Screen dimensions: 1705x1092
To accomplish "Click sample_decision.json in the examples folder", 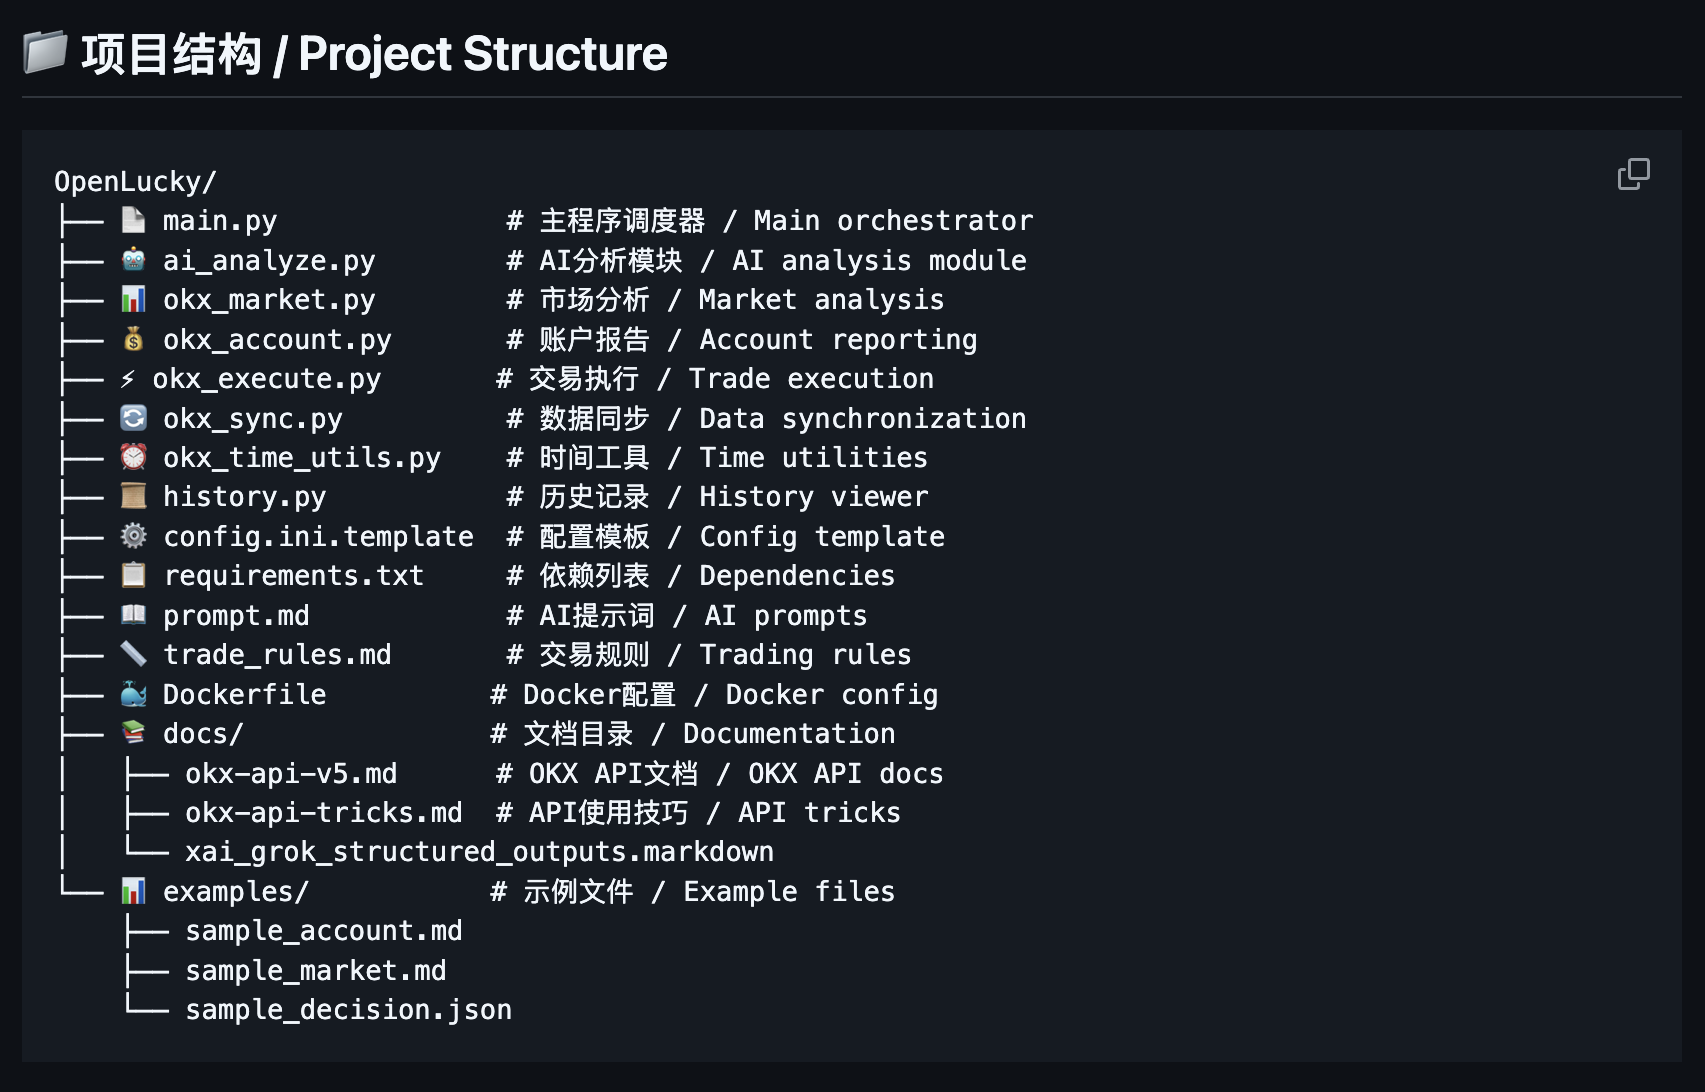I will click(348, 1010).
